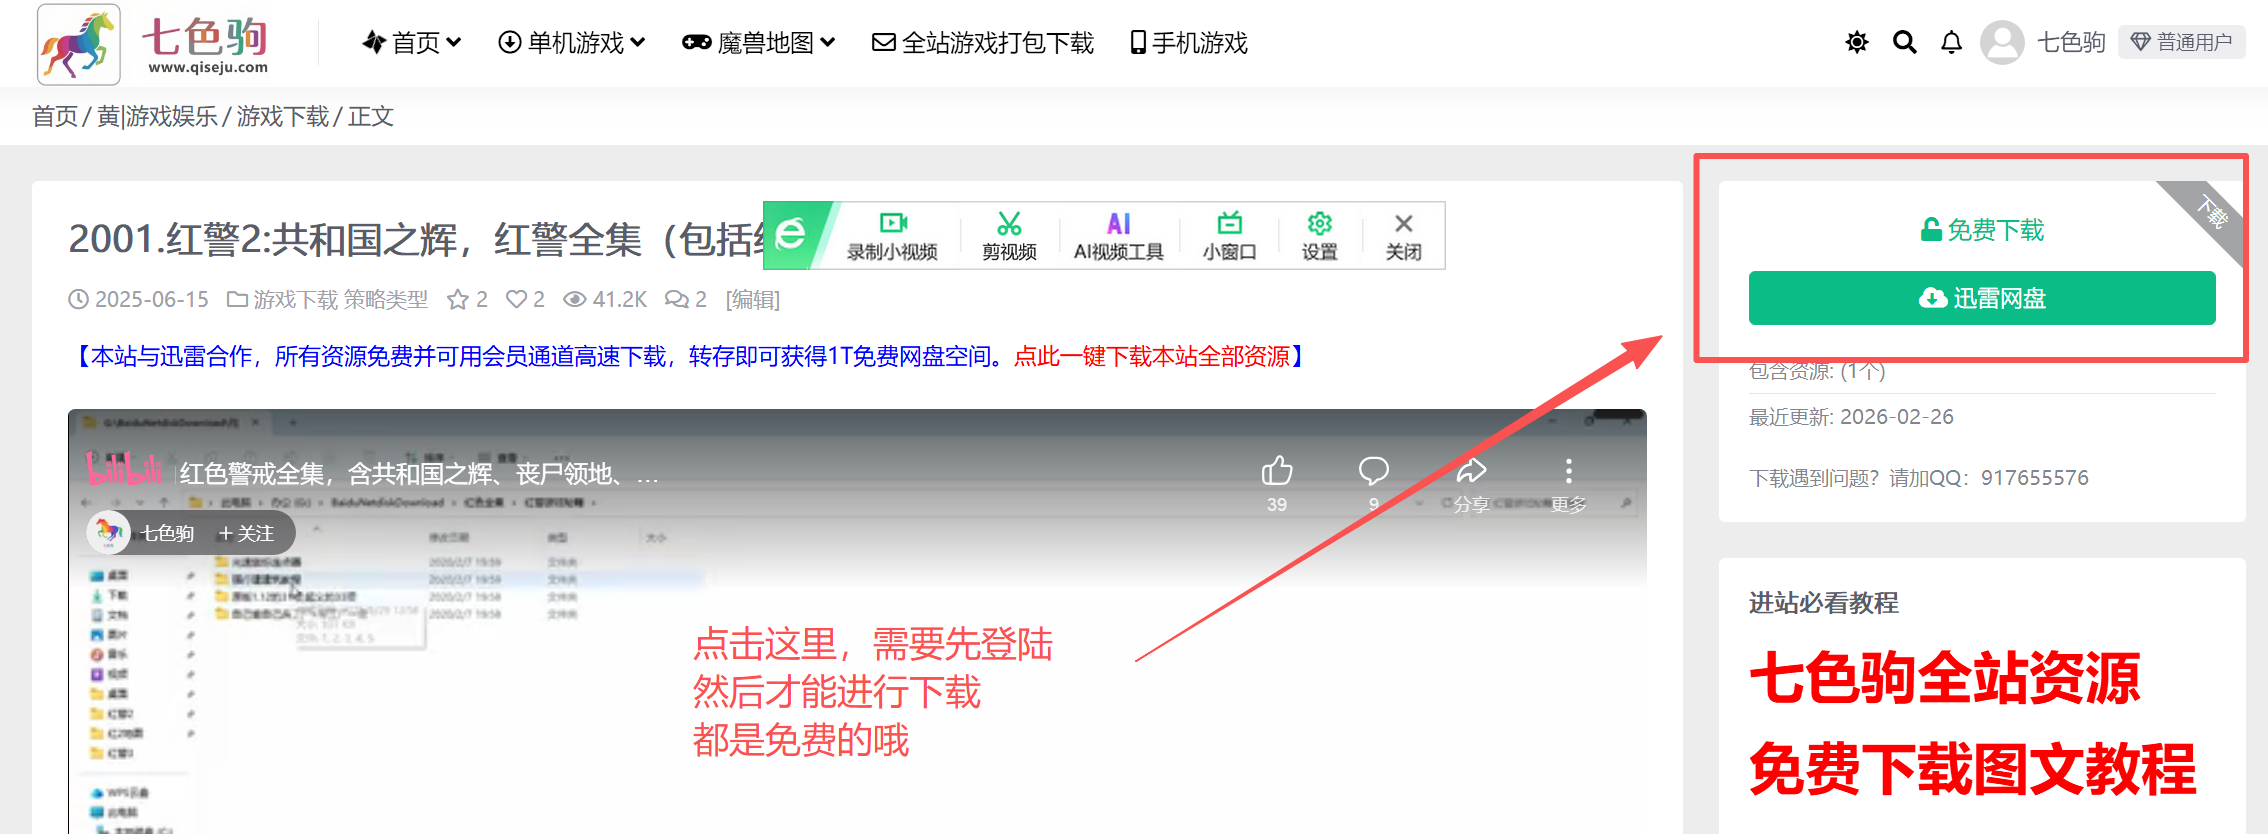Click the search magnifier icon in header
Viewport: 2268px width, 834px height.
(1904, 42)
